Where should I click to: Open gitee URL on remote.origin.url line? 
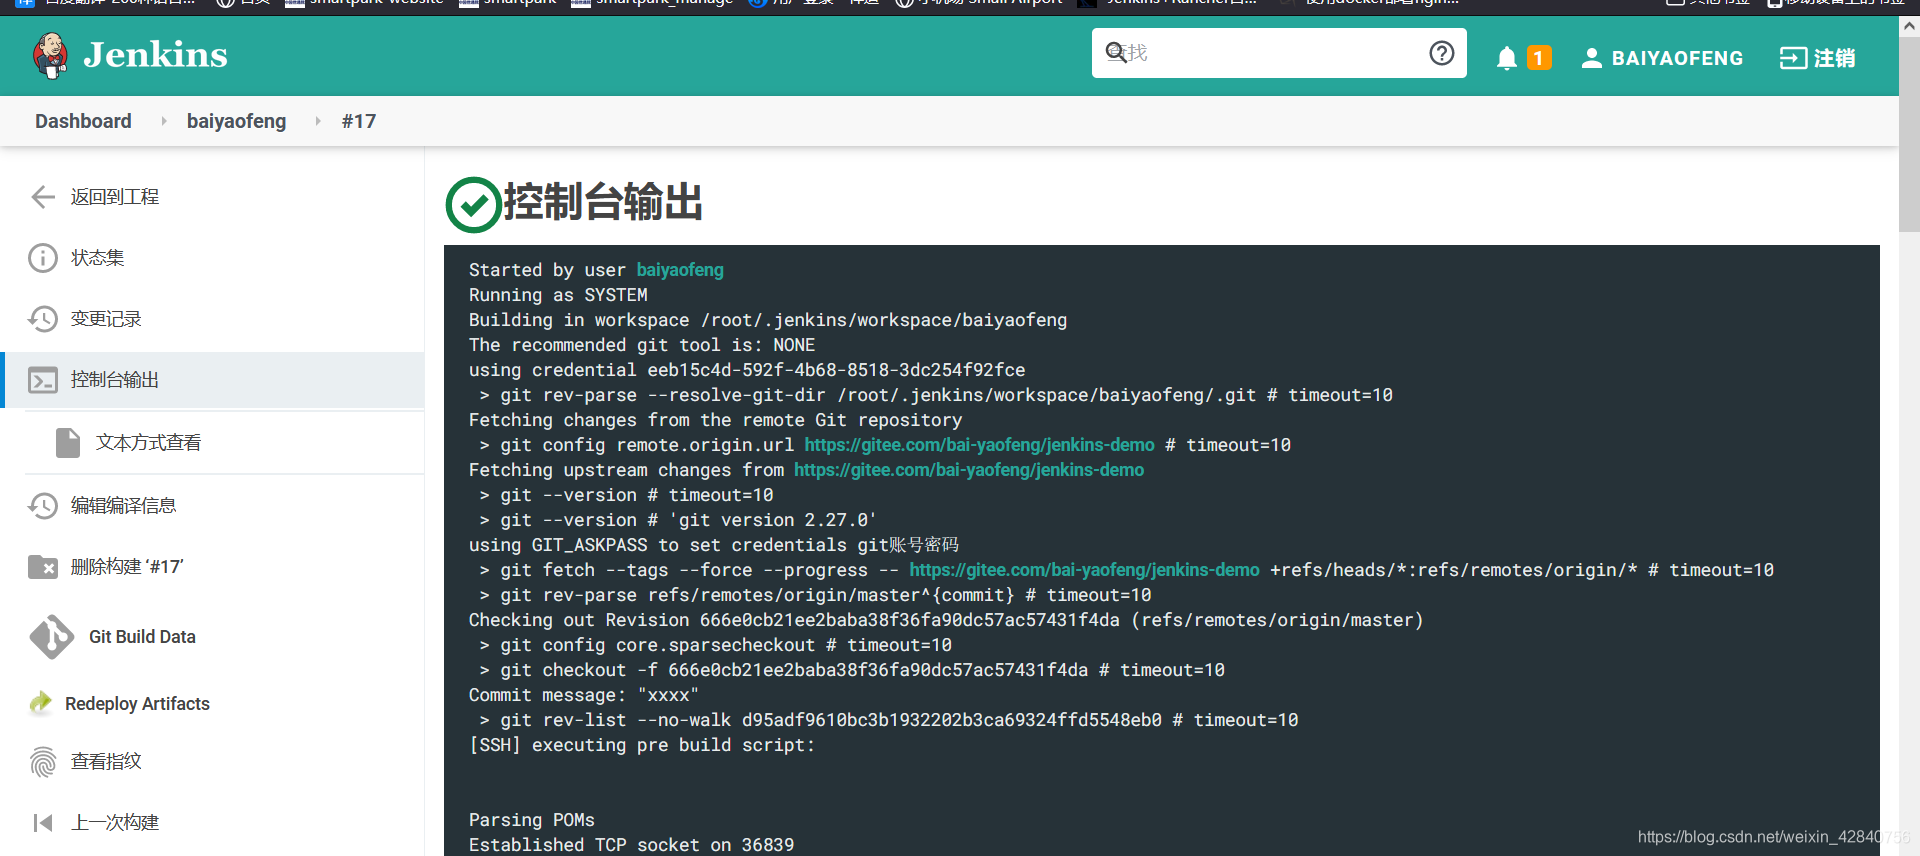tap(979, 445)
